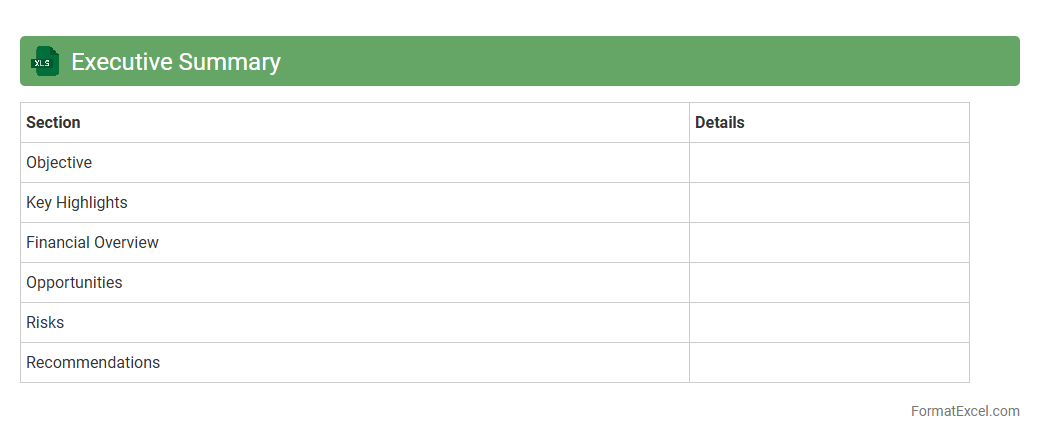
Task: Select the Financial Overview row label
Action: click(x=92, y=243)
